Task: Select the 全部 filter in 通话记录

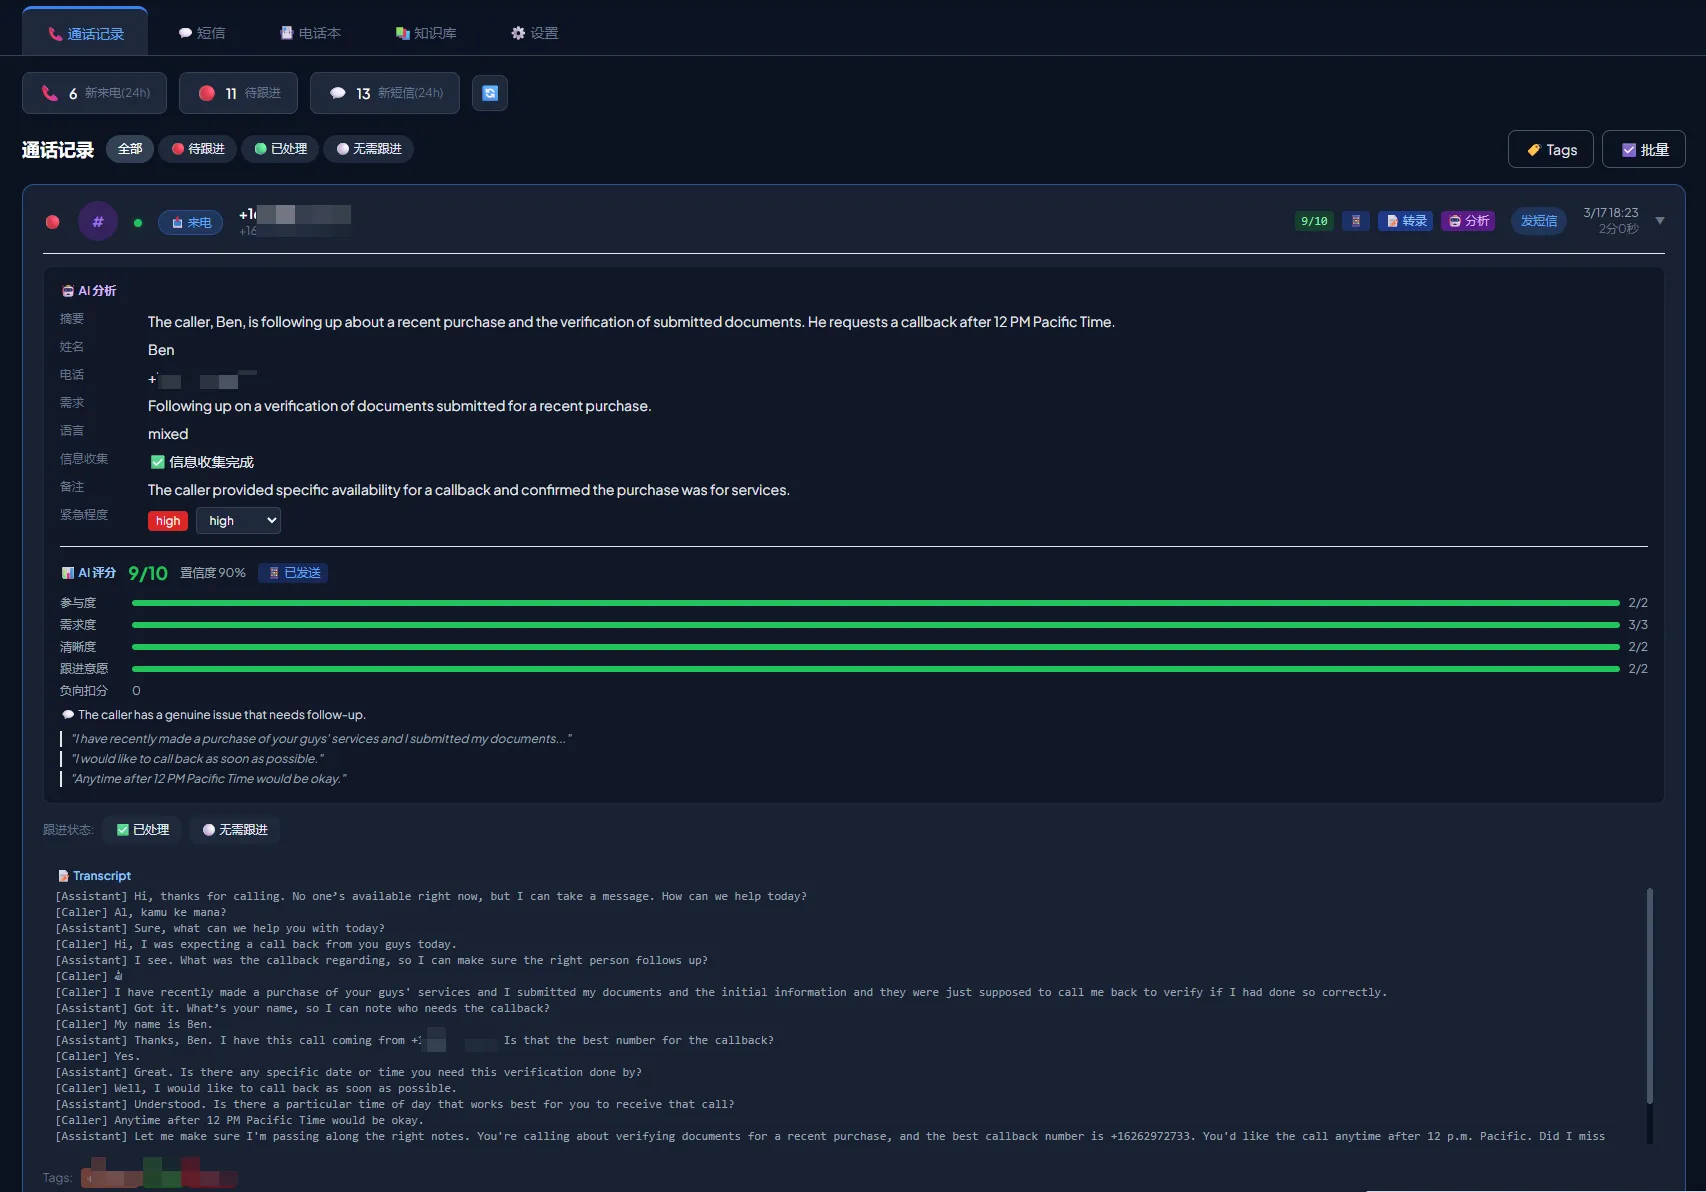Action: coord(129,149)
